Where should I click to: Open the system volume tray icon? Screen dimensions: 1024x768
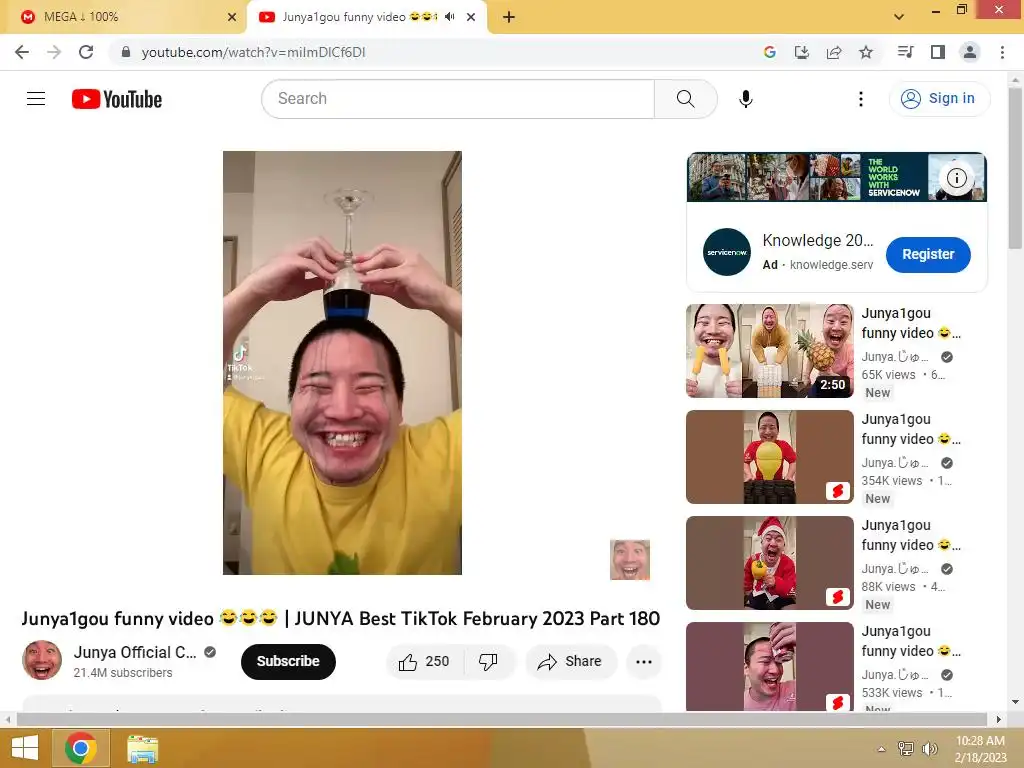[929, 749]
